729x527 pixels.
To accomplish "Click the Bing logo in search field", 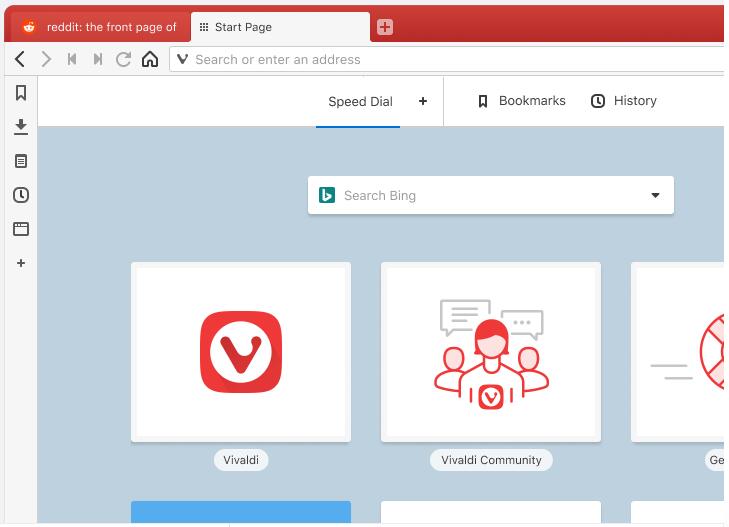I will 327,195.
